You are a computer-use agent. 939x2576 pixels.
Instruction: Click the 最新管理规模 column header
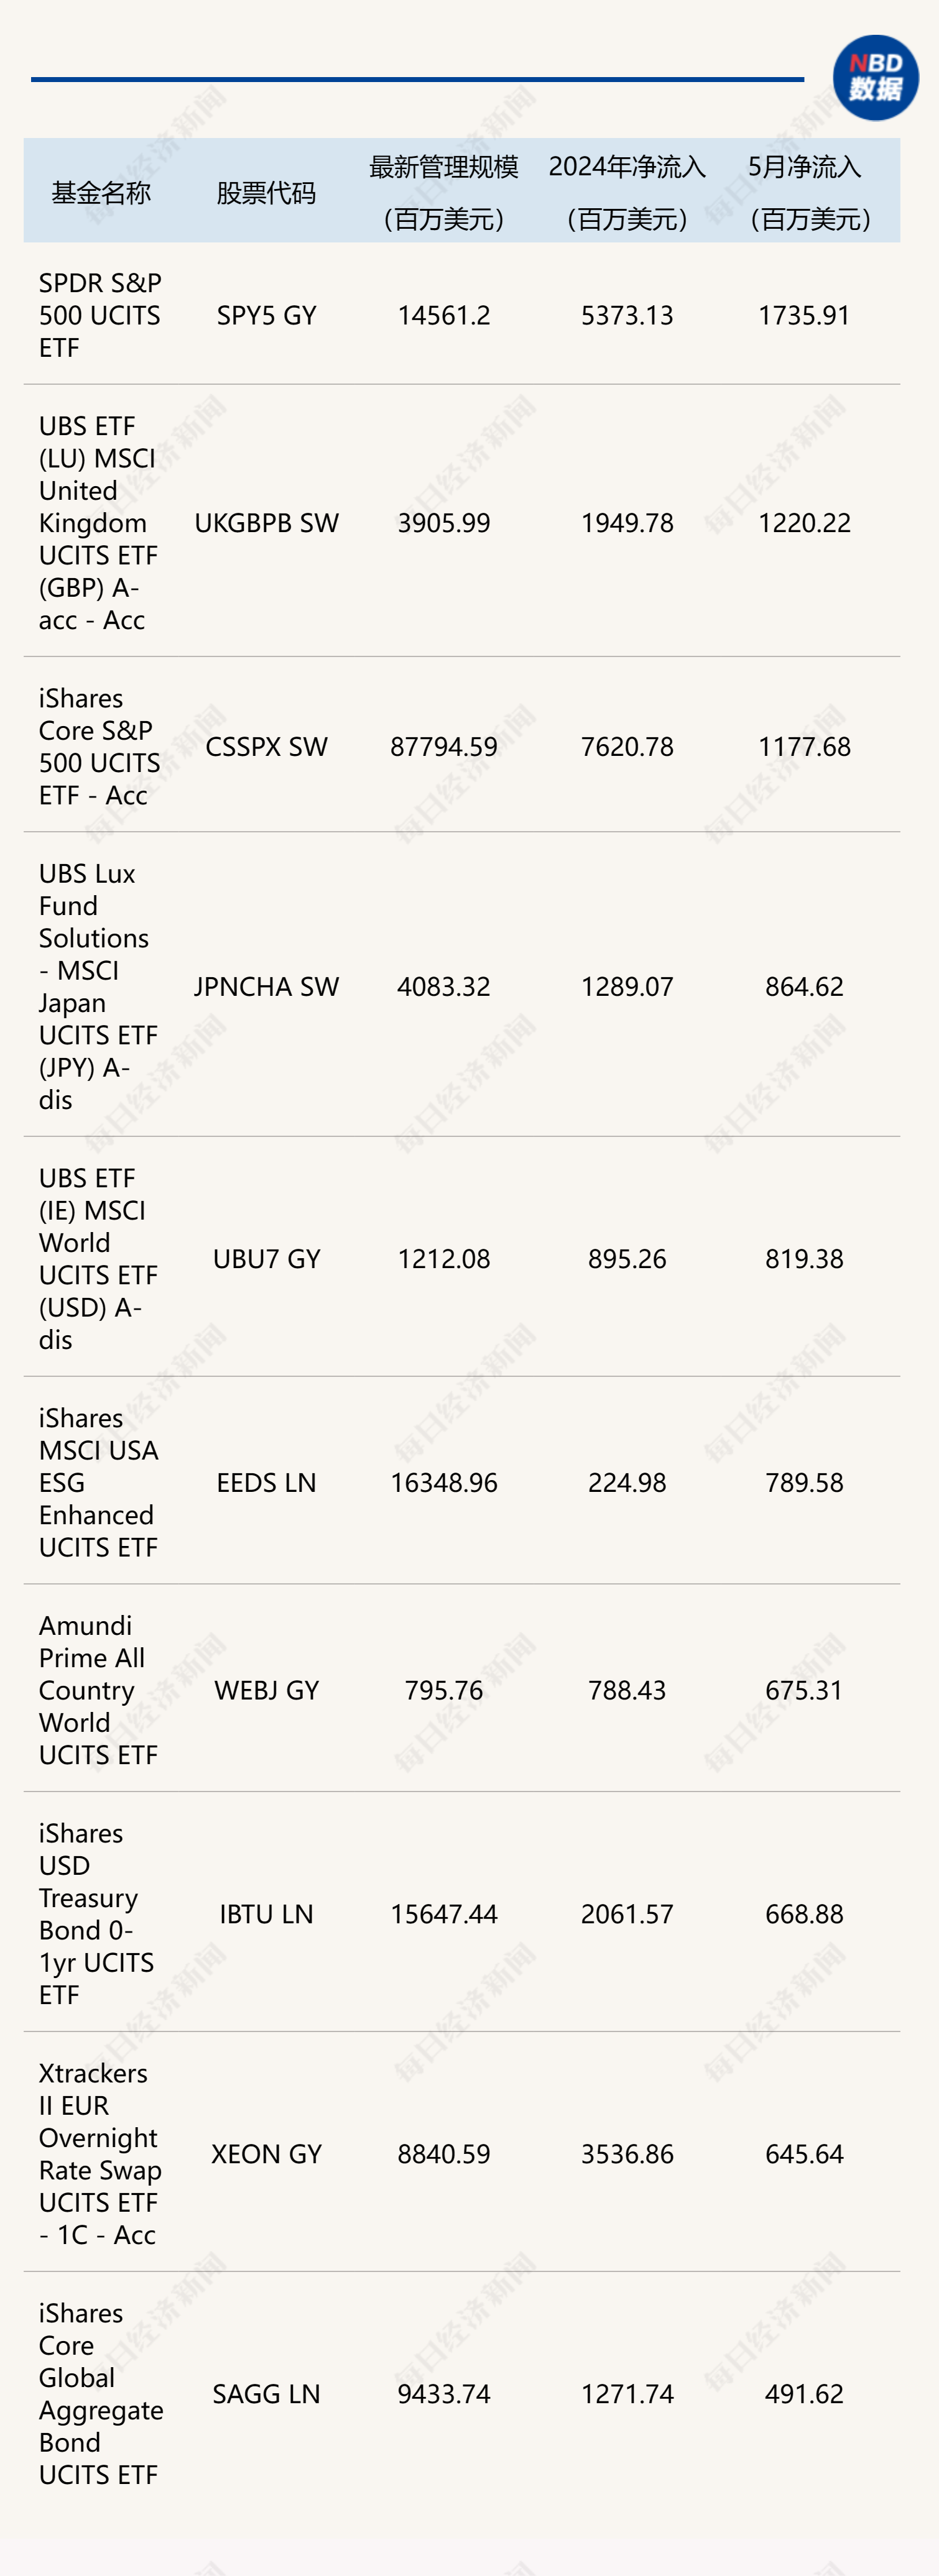point(444,192)
